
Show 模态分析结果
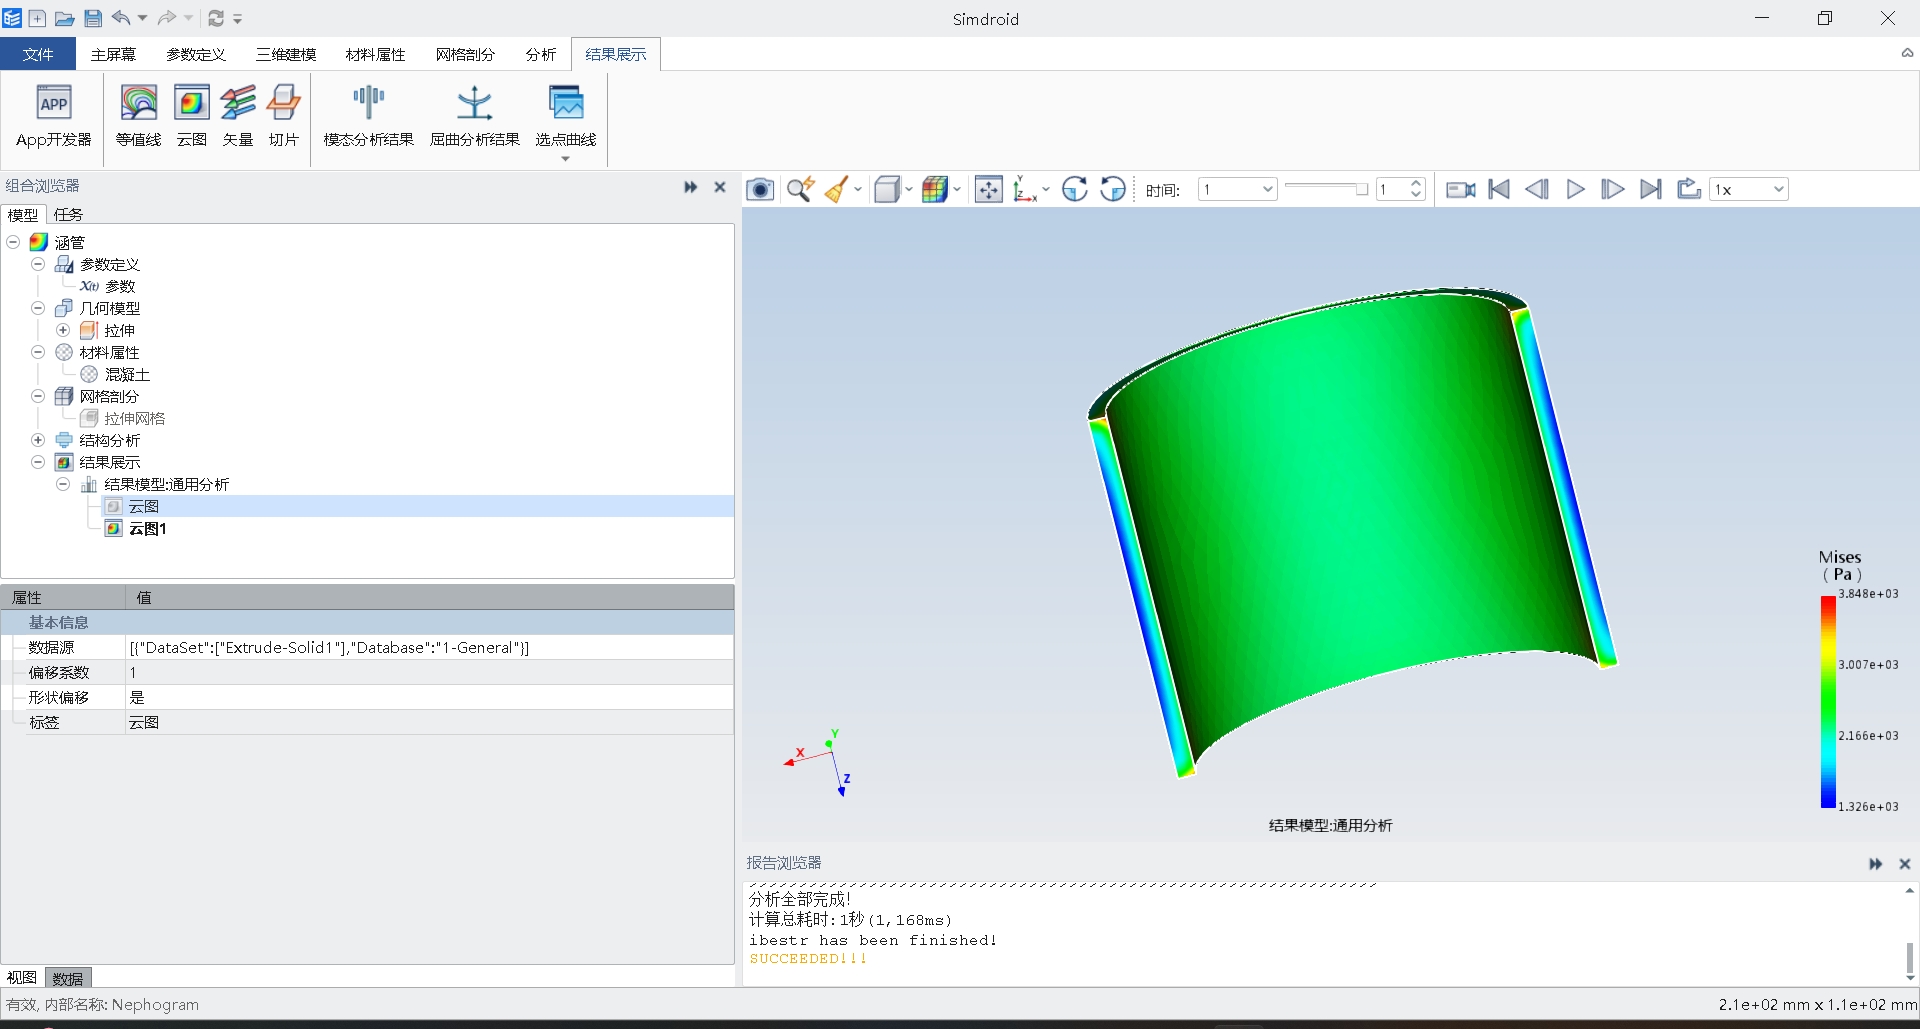coord(368,116)
